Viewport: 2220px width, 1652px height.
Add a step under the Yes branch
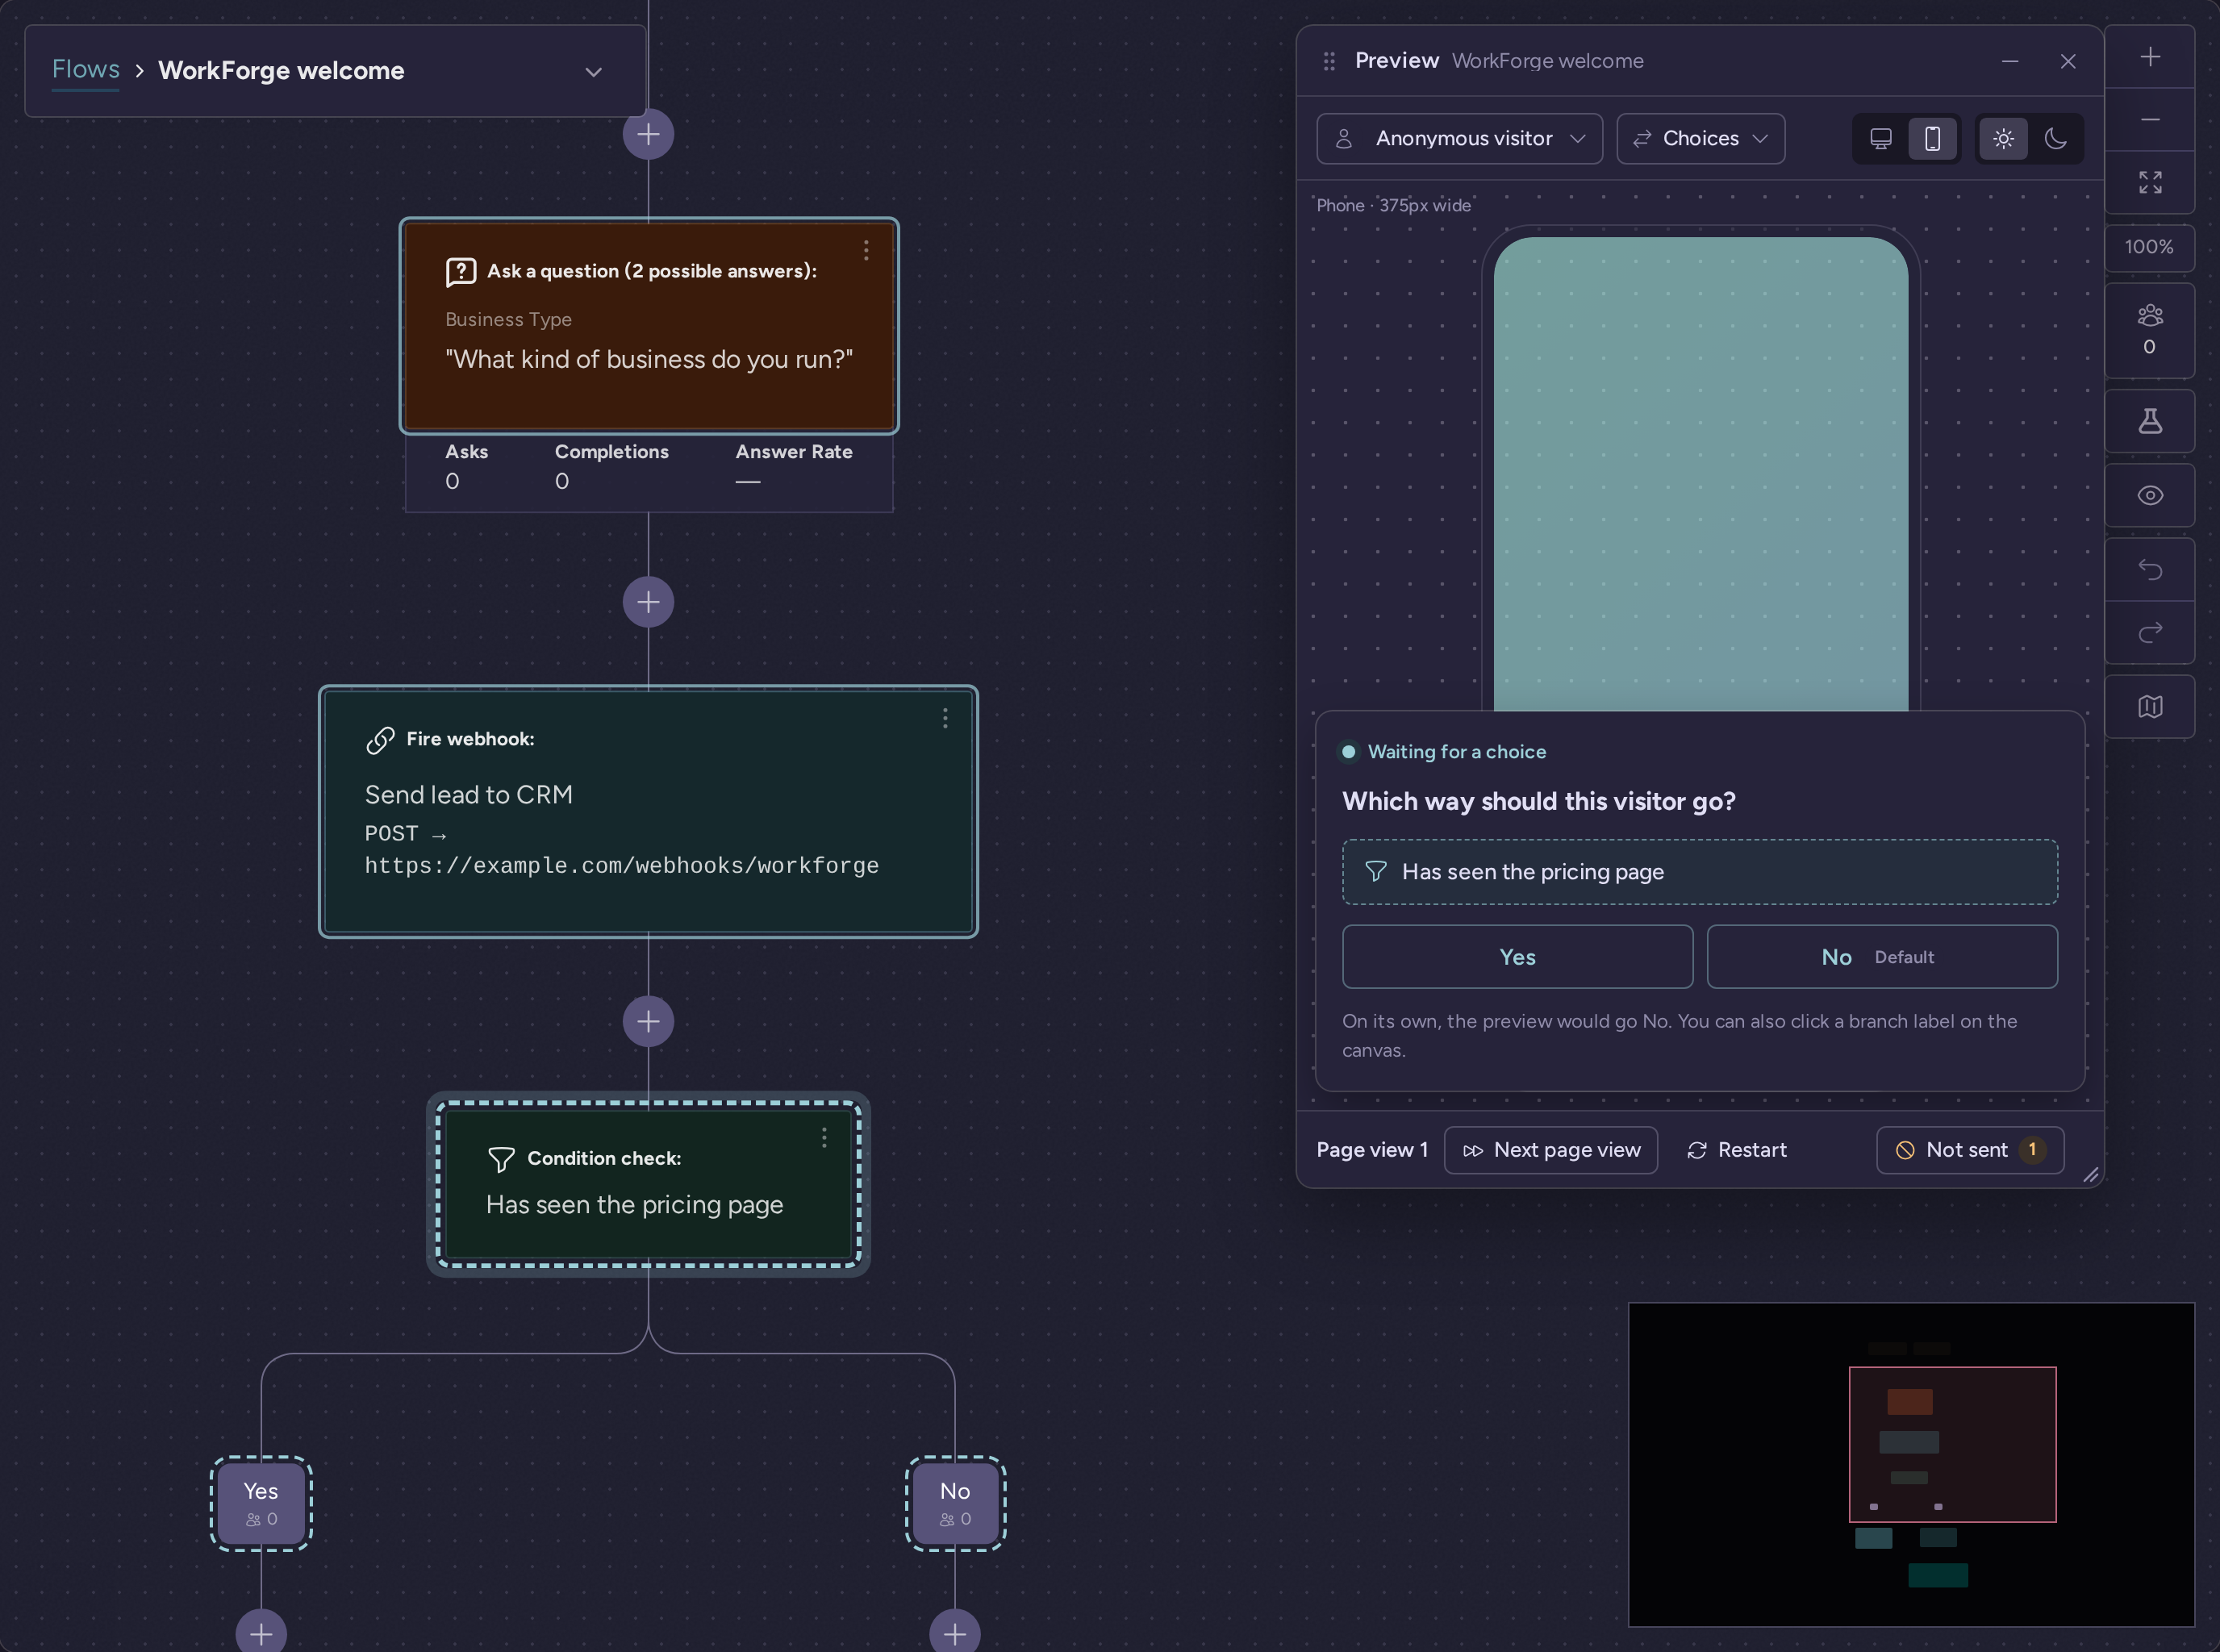click(261, 1633)
